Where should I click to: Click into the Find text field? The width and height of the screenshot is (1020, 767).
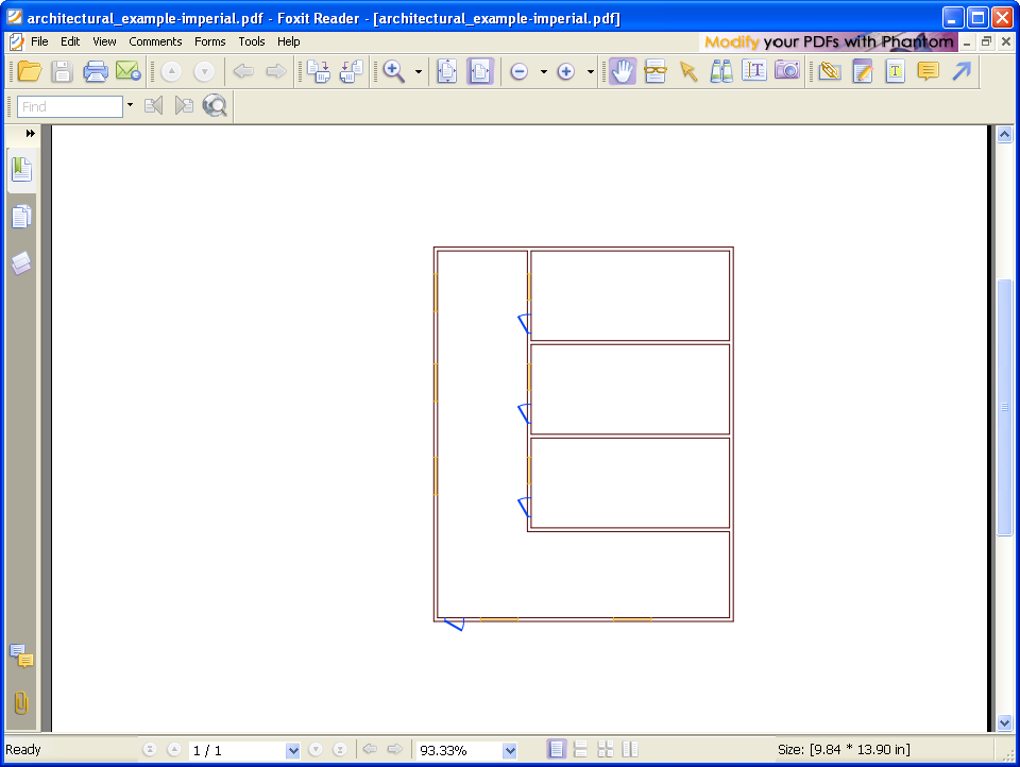coord(68,106)
